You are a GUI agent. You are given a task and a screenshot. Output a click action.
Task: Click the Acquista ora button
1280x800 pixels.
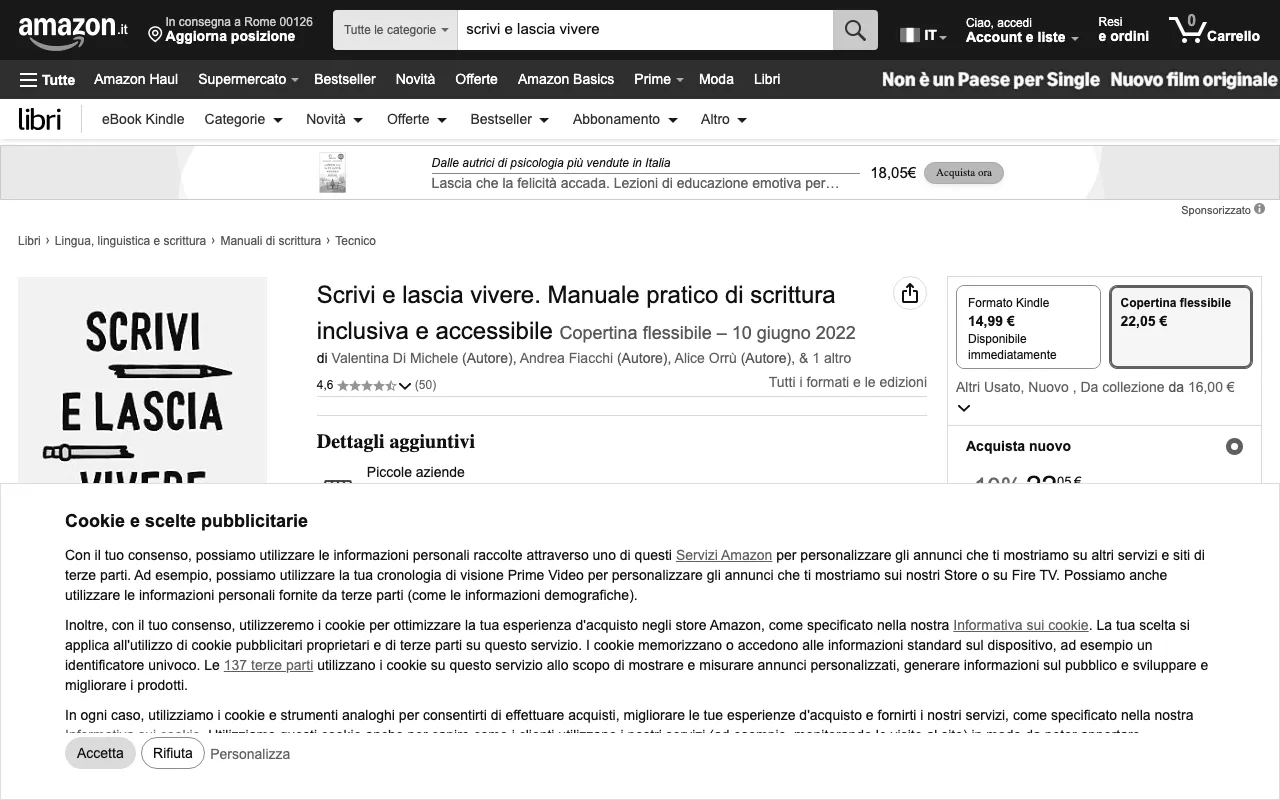(x=963, y=172)
